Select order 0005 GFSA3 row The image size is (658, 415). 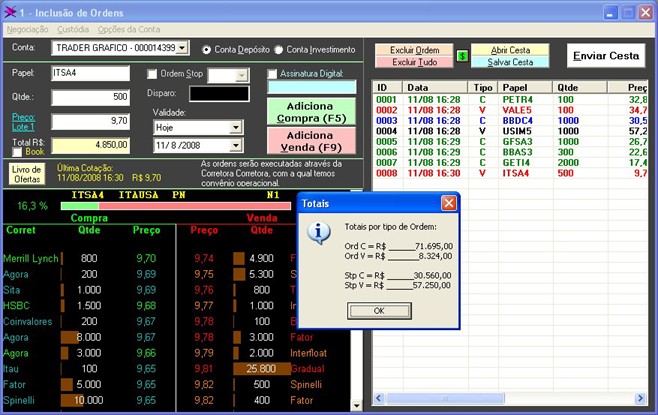coord(511,142)
